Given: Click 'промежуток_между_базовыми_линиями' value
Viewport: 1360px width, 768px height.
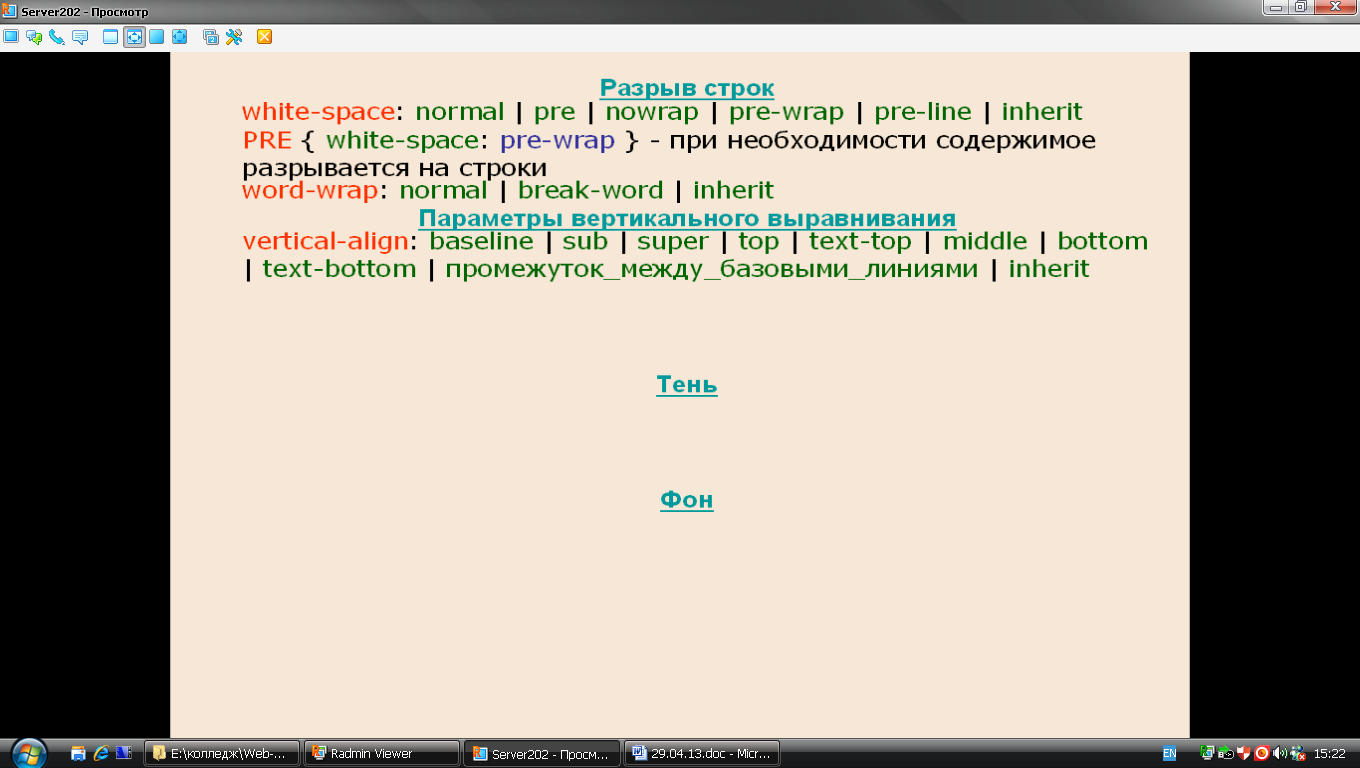Looking at the screenshot, I should pyautogui.click(x=711, y=269).
